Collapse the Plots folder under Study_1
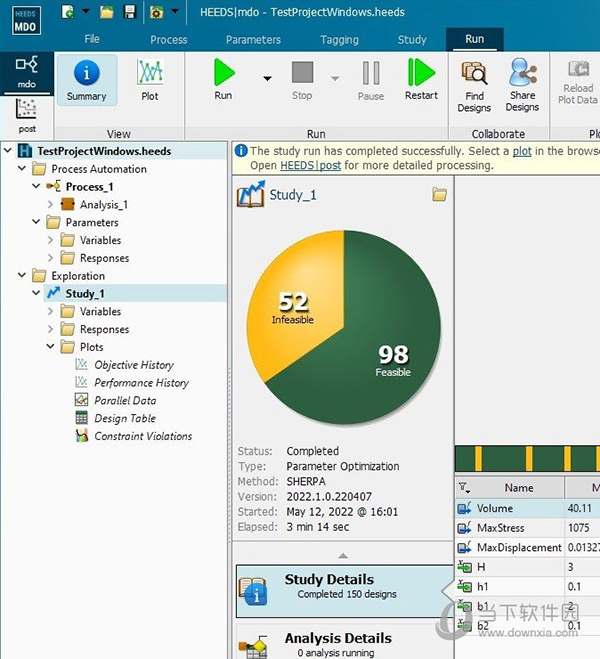600x659 pixels. (x=50, y=346)
